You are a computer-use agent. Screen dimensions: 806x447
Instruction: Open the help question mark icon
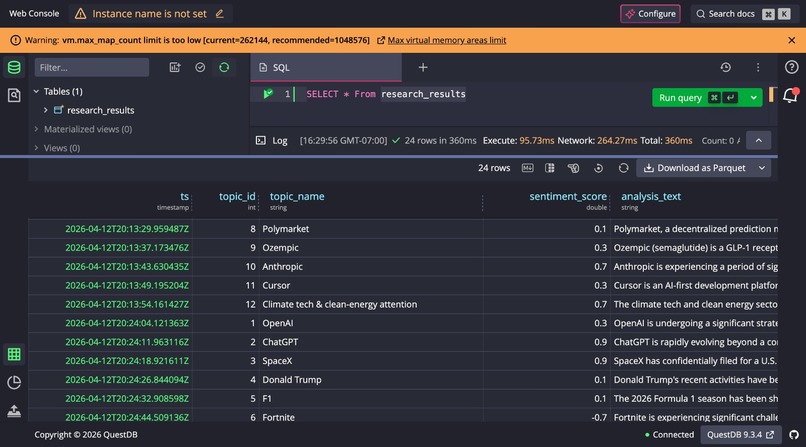coord(792,67)
